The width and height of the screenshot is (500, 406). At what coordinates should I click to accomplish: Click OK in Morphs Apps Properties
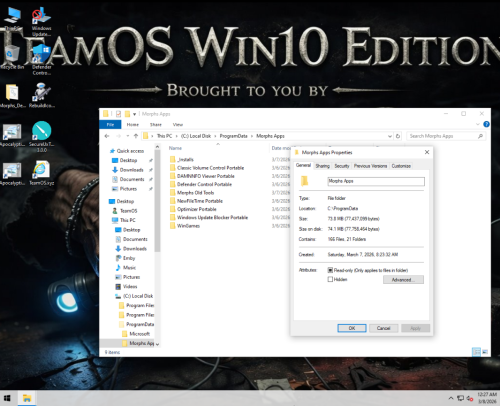click(x=352, y=328)
